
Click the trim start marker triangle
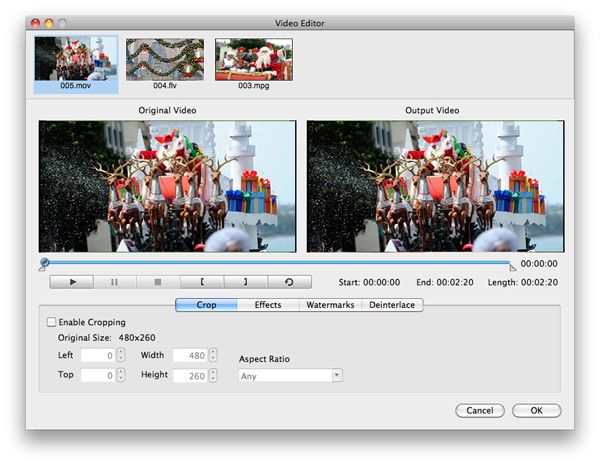[x=42, y=269]
